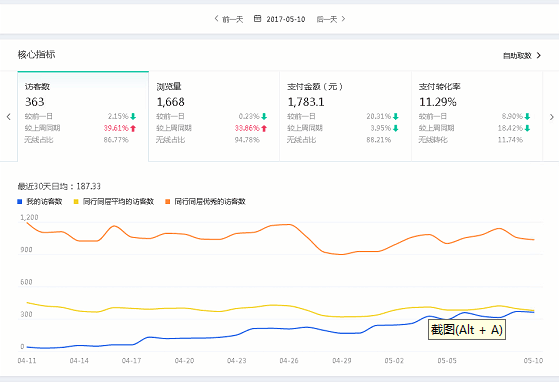This screenshot has height=382, width=559.
Task: Click 05-10 label on chart axis
Action: tap(533, 361)
